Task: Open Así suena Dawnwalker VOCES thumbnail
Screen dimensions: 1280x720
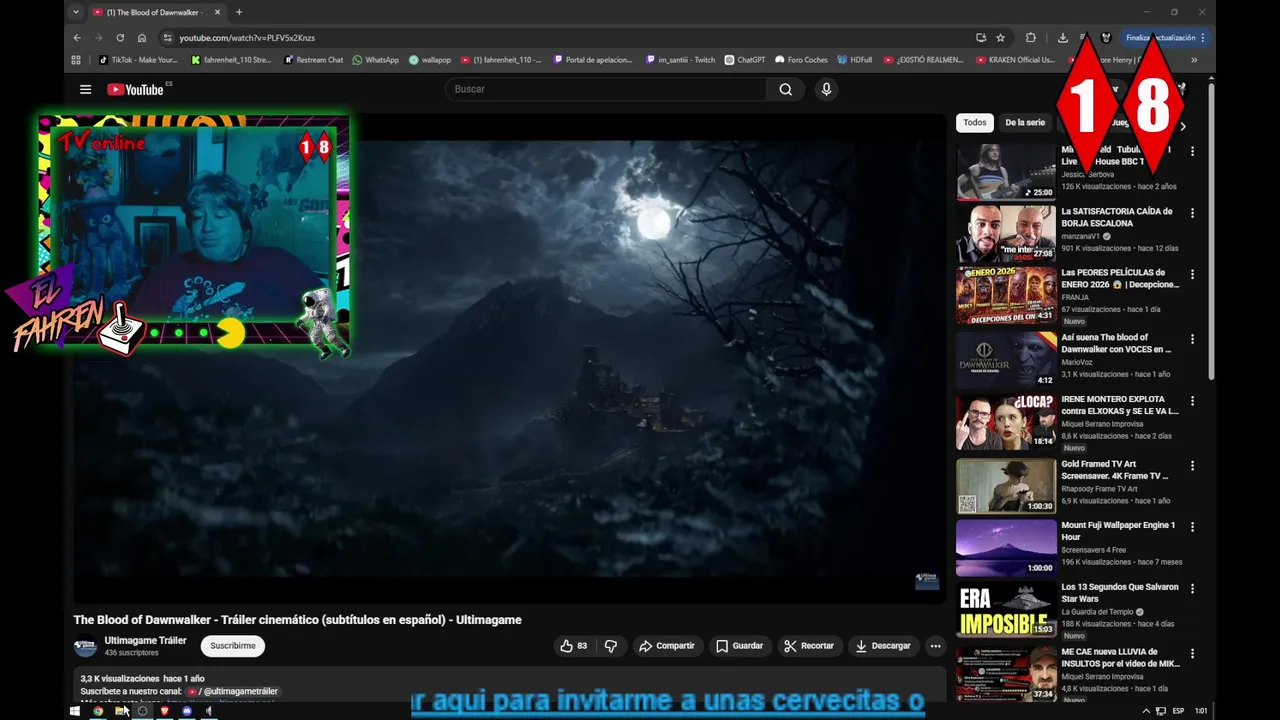Action: [x=1006, y=360]
